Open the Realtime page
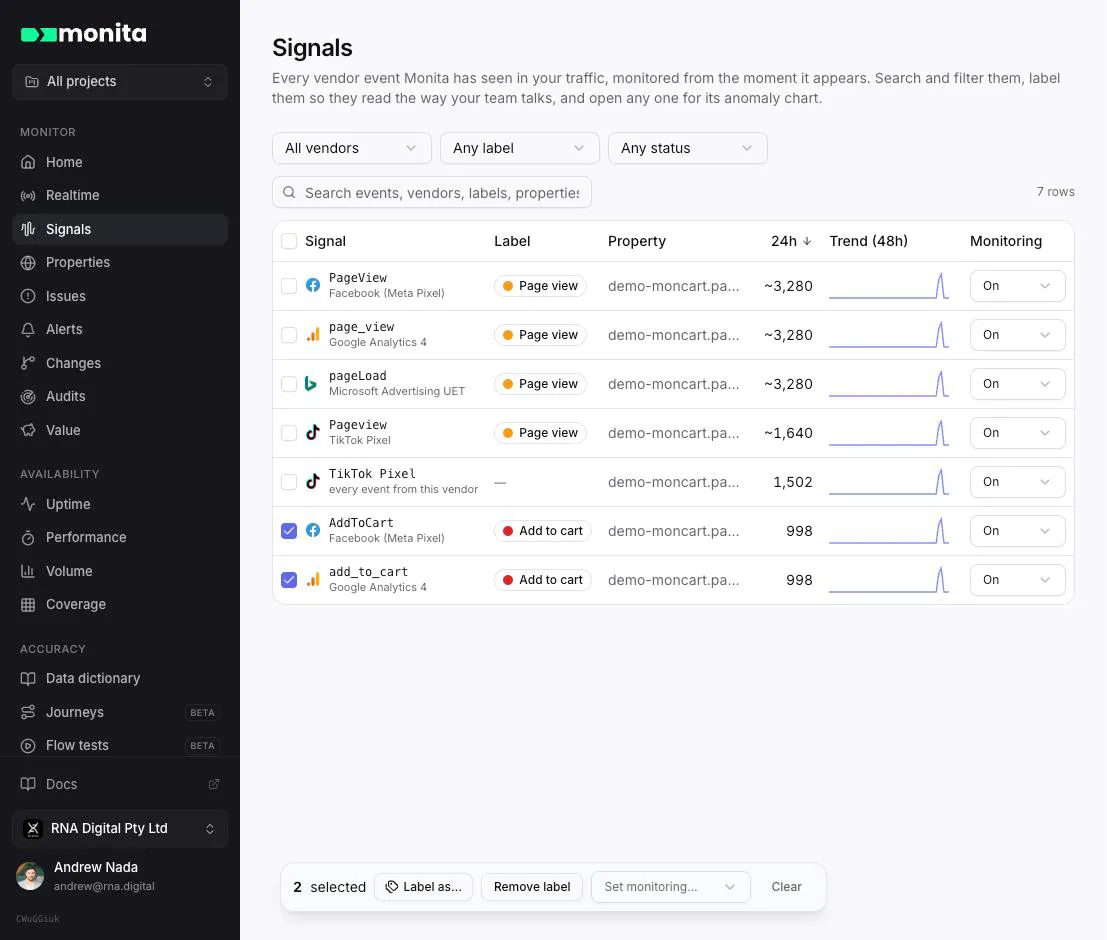 120,196
